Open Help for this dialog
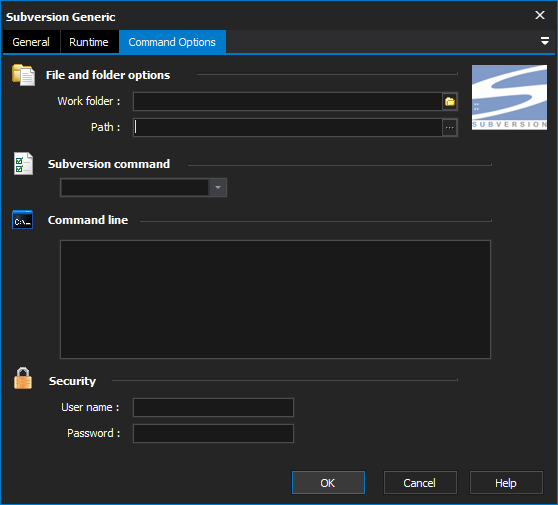This screenshot has height=505, width=558. [506, 483]
